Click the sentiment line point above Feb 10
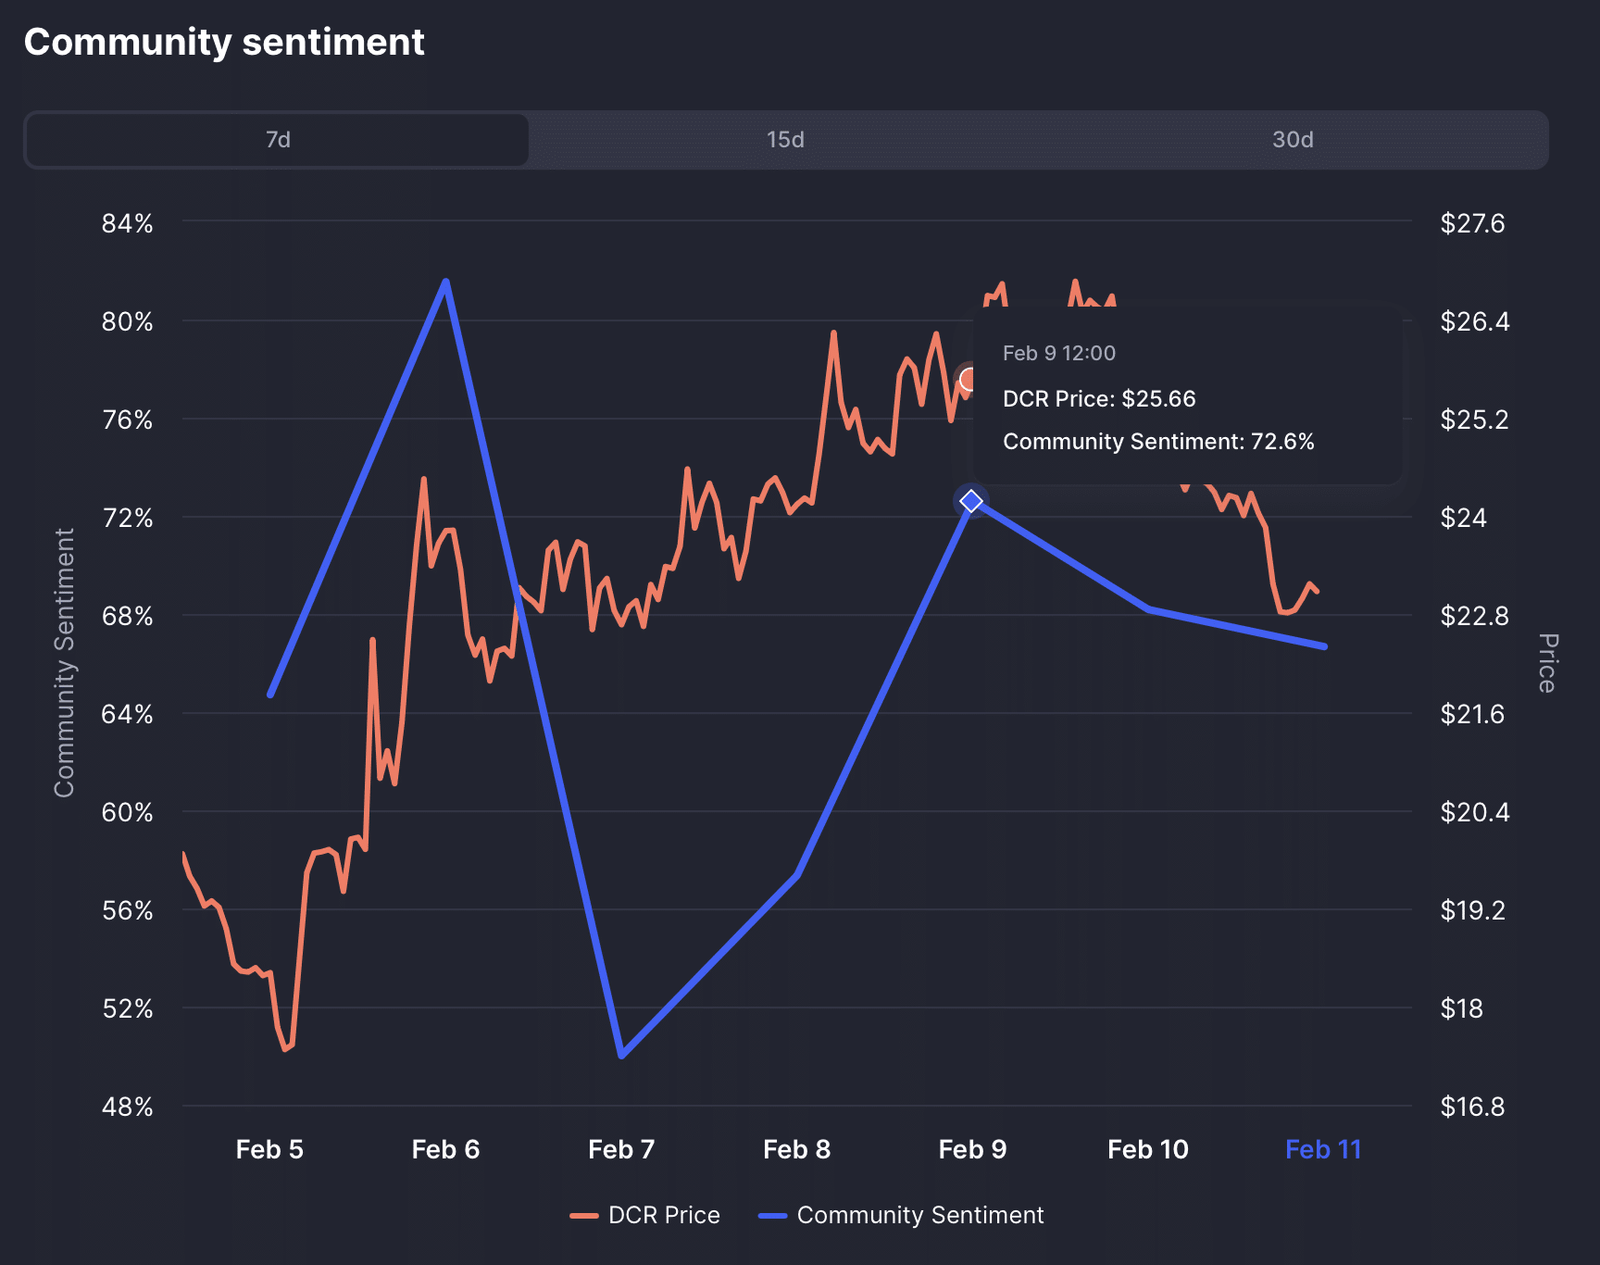 pos(1149,608)
